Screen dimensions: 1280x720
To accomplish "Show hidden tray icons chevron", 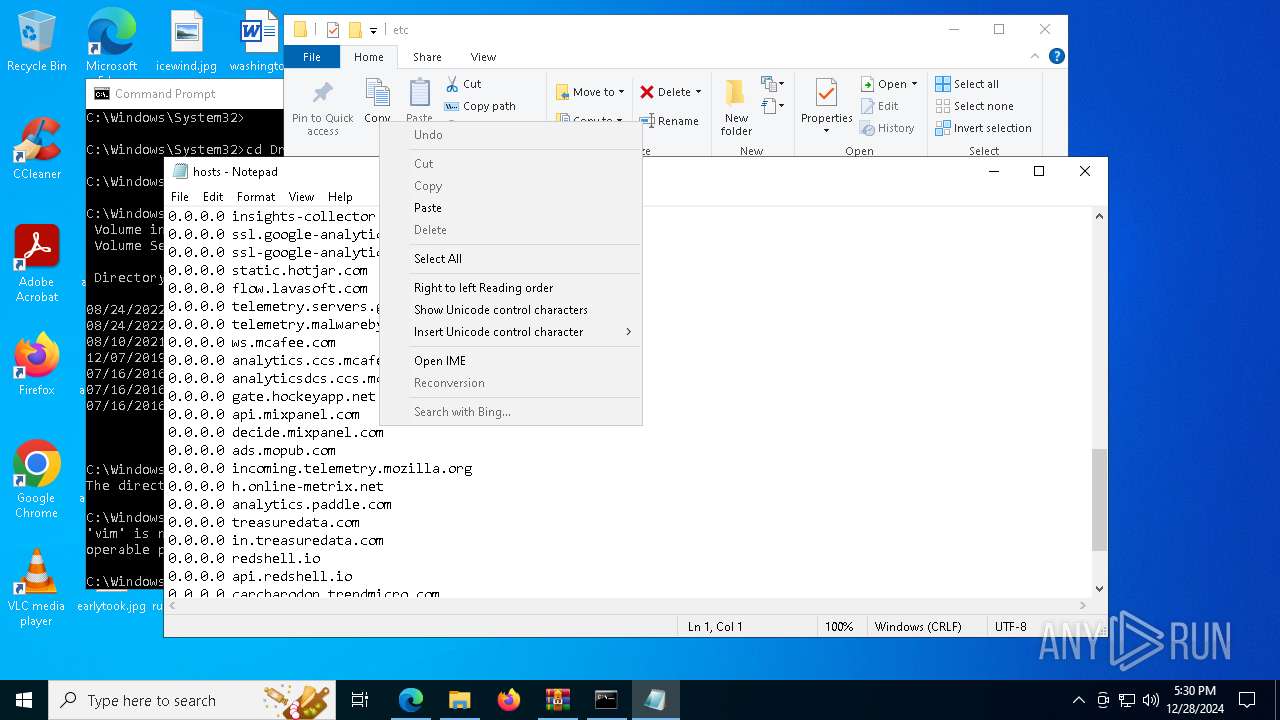I will coord(1078,700).
